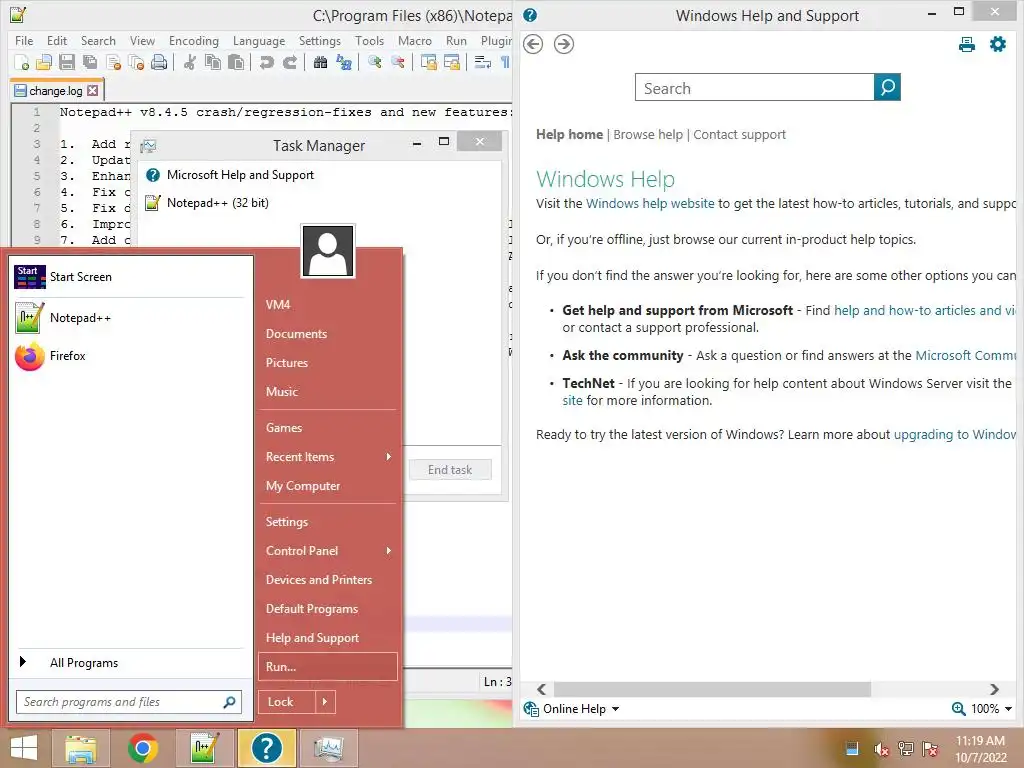This screenshot has width=1024, height=768.
Task: Open the Edit menu in Notepad++
Action: [x=57, y=40]
